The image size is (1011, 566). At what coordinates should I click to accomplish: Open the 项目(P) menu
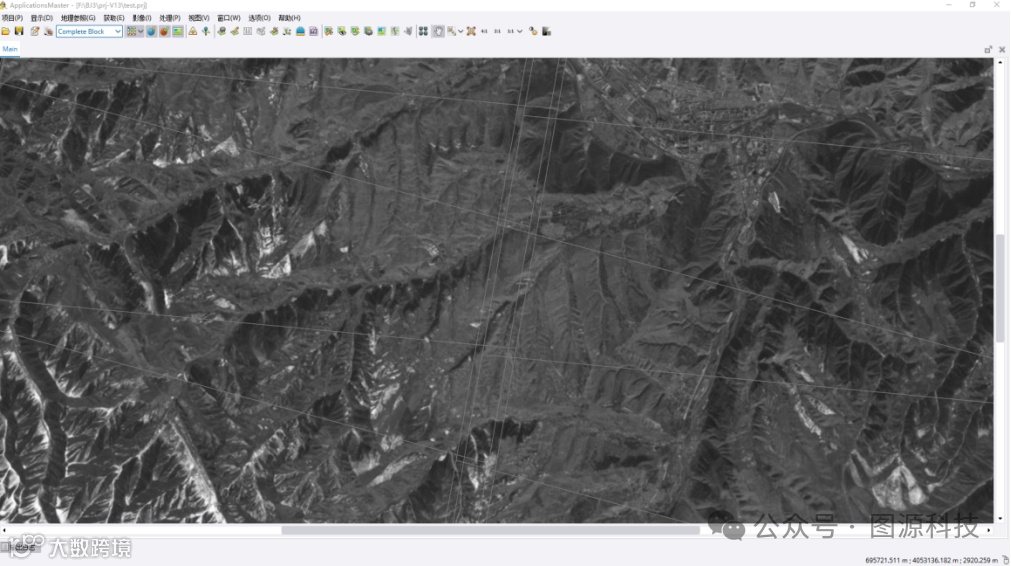[12, 18]
